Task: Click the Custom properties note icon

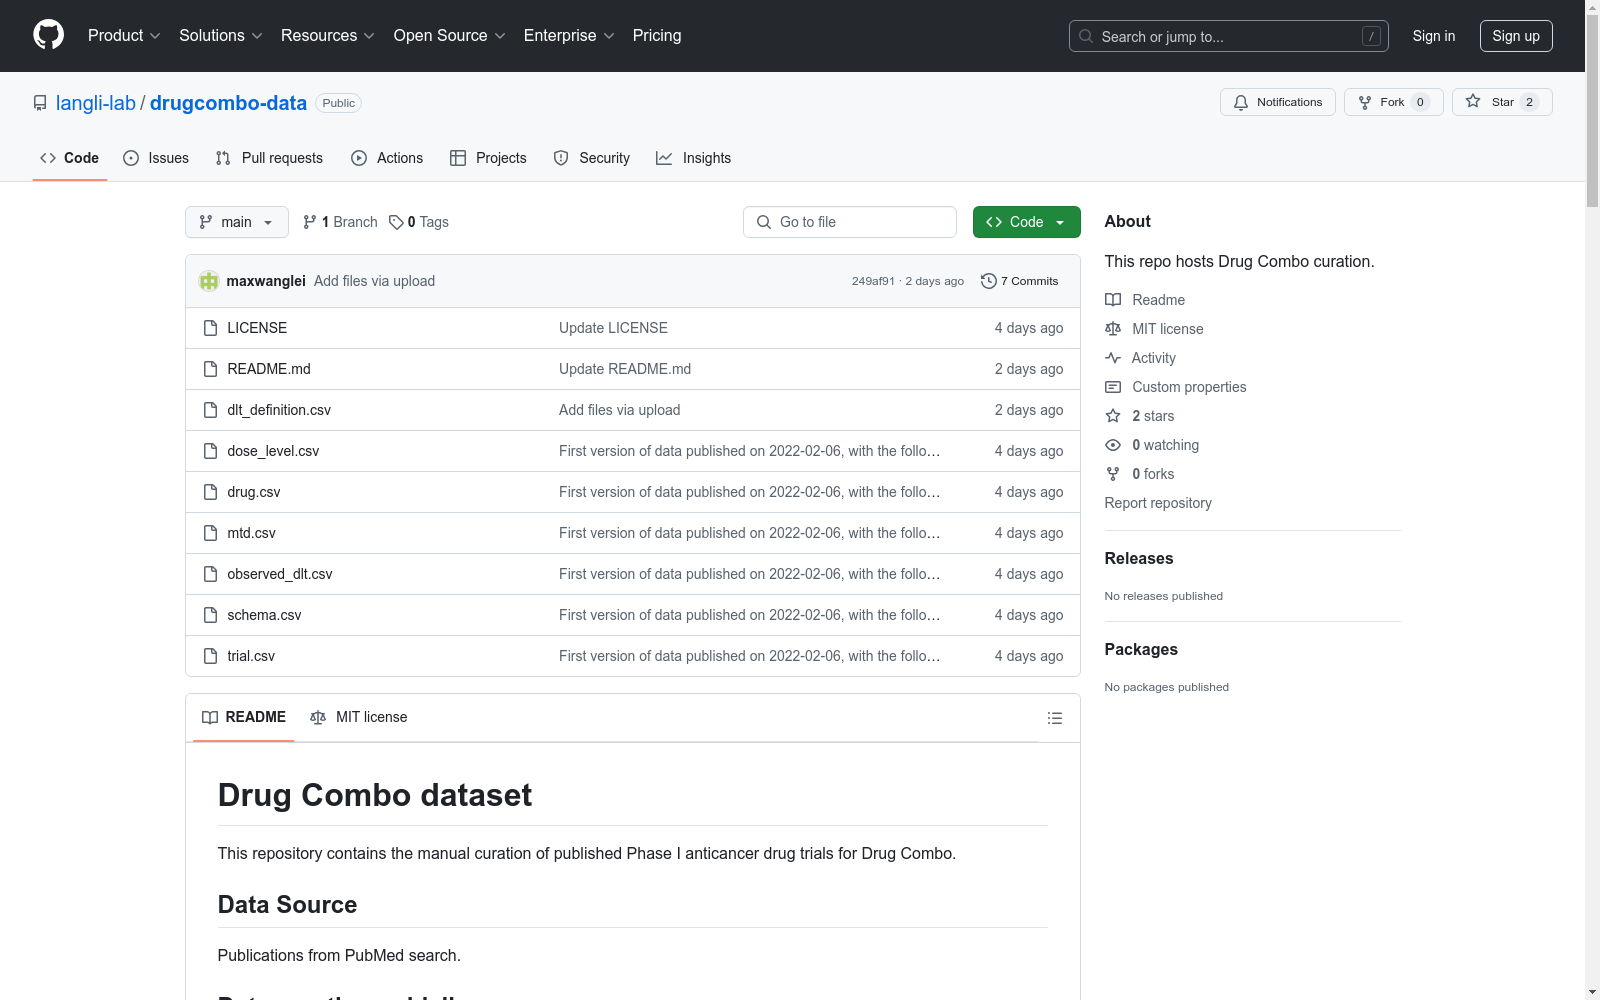Action: 1113,387
